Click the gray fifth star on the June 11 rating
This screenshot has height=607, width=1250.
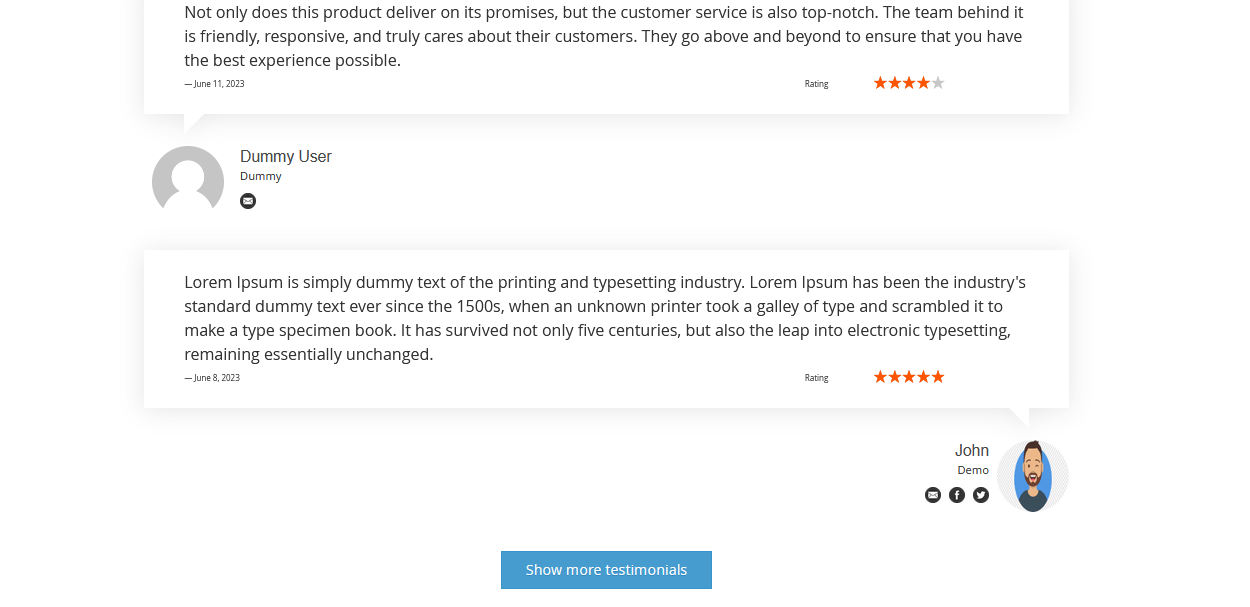(x=938, y=83)
